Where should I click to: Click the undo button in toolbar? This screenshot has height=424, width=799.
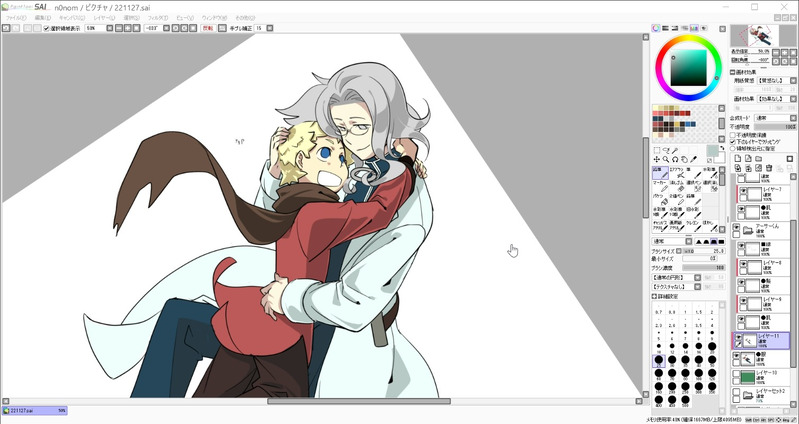(6, 28)
